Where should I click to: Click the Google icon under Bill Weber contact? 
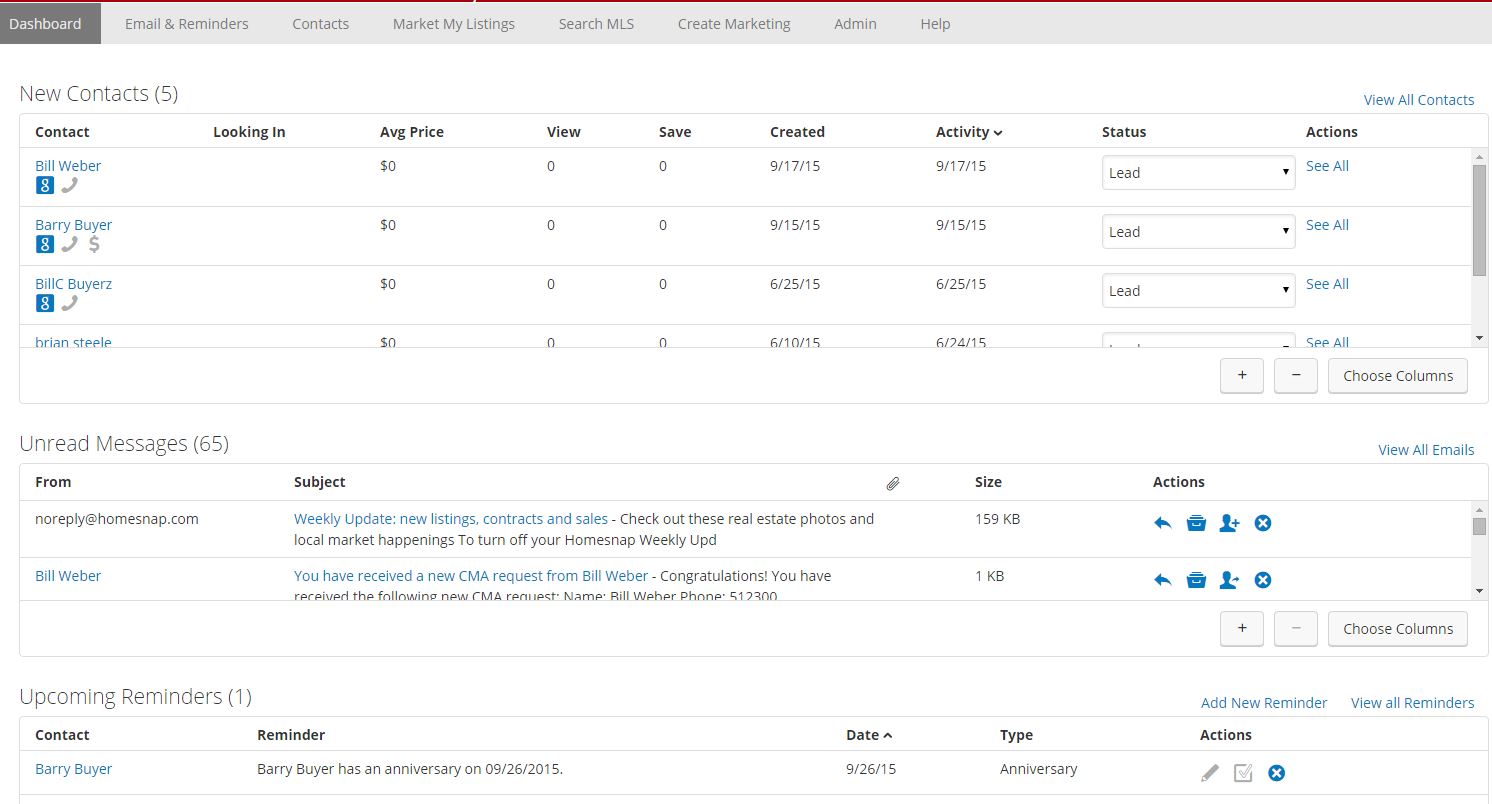click(x=45, y=185)
